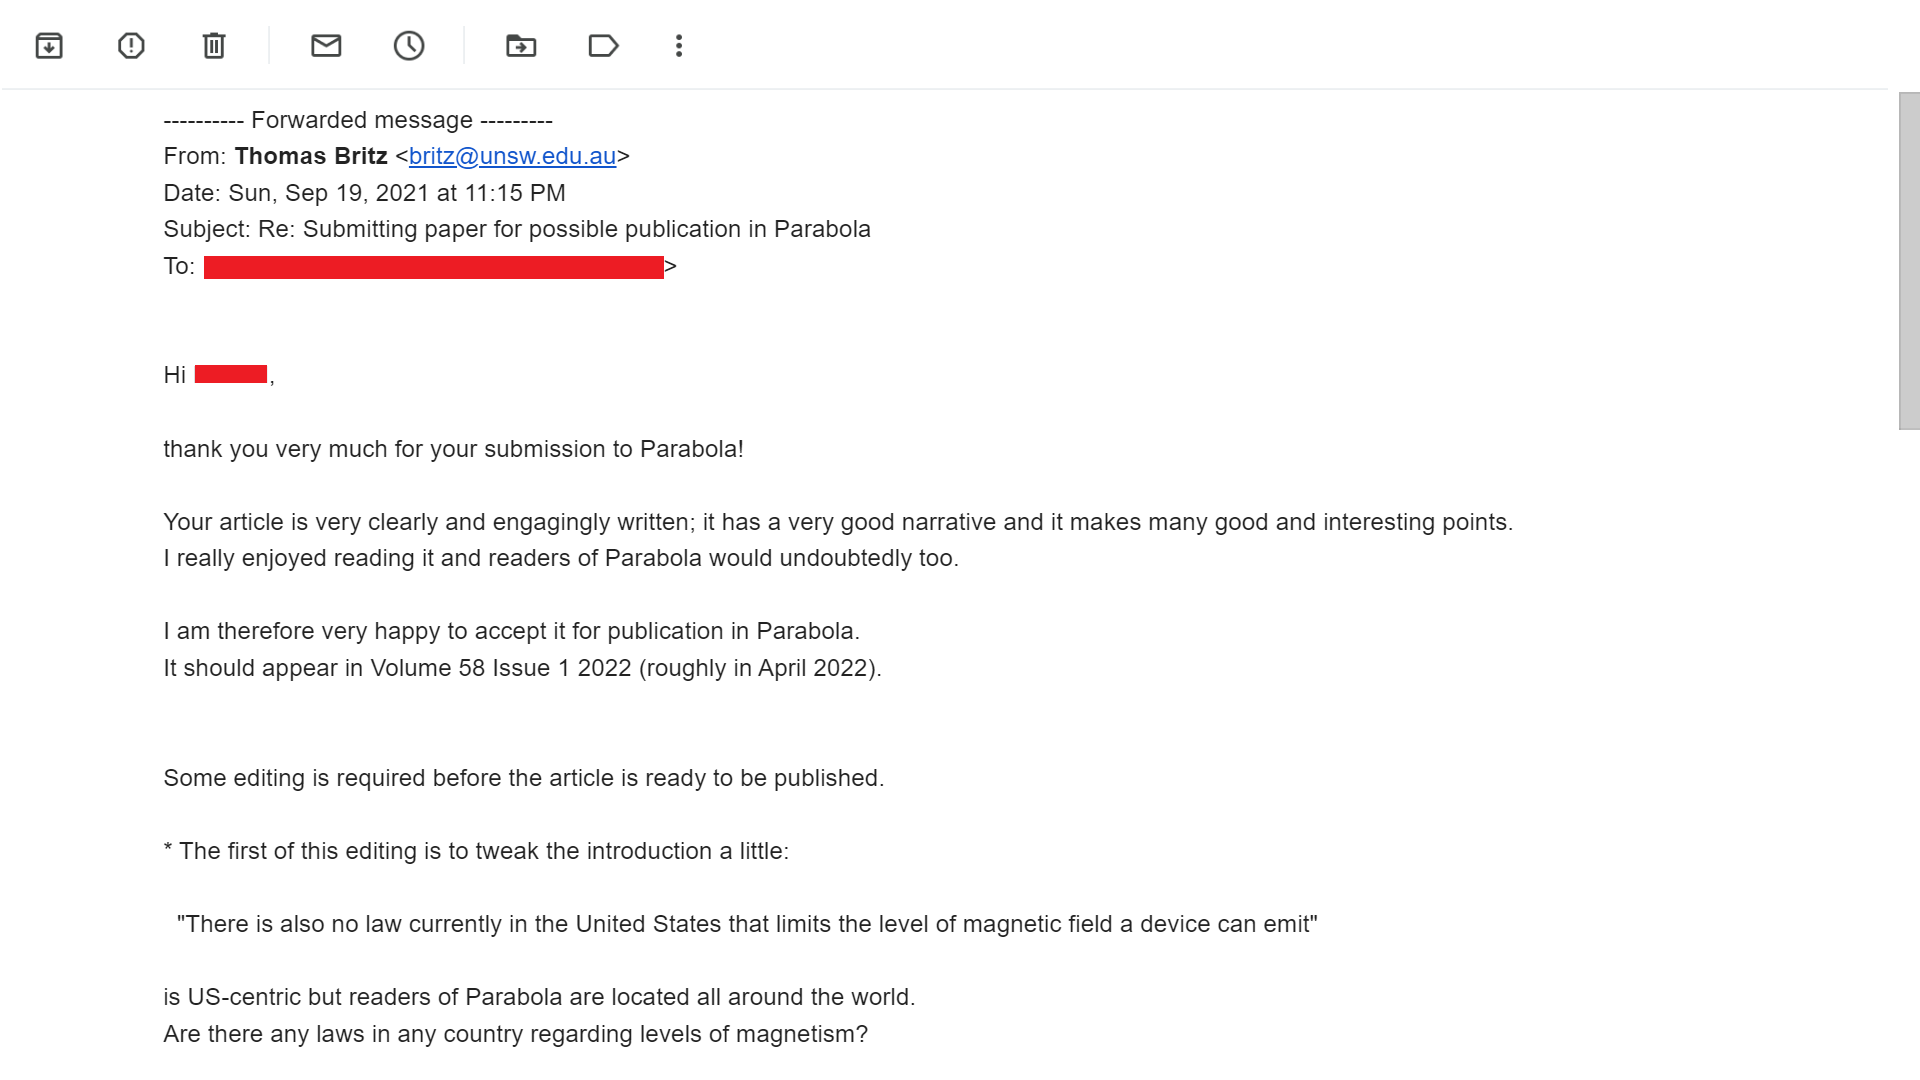This screenshot has width=1920, height=1080.
Task: Snooze the email using the clock icon
Action: [x=409, y=46]
